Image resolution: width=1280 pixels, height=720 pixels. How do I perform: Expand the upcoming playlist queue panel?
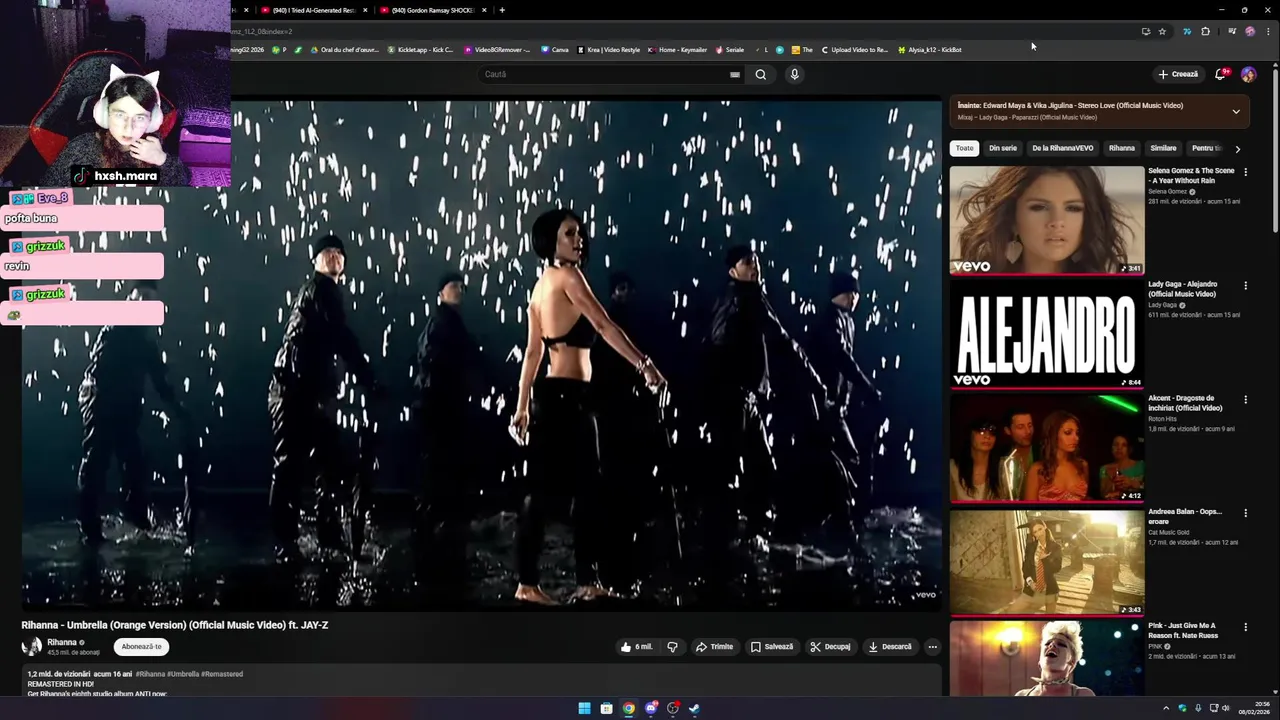(x=1236, y=111)
